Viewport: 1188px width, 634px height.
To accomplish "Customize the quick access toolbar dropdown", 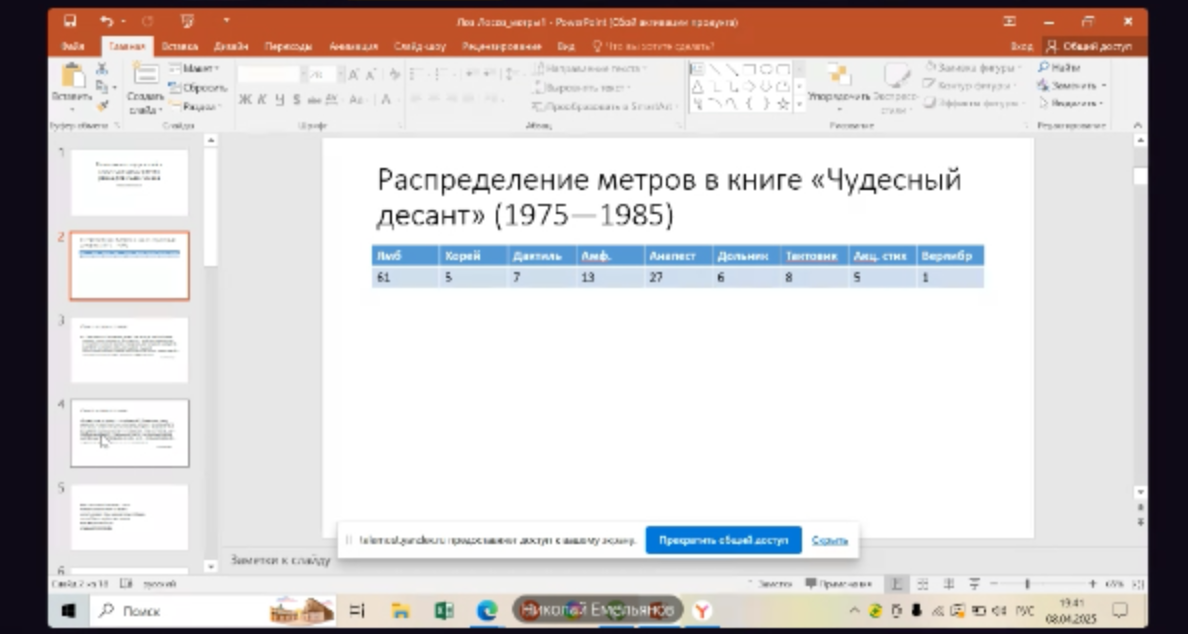I will point(226,21).
